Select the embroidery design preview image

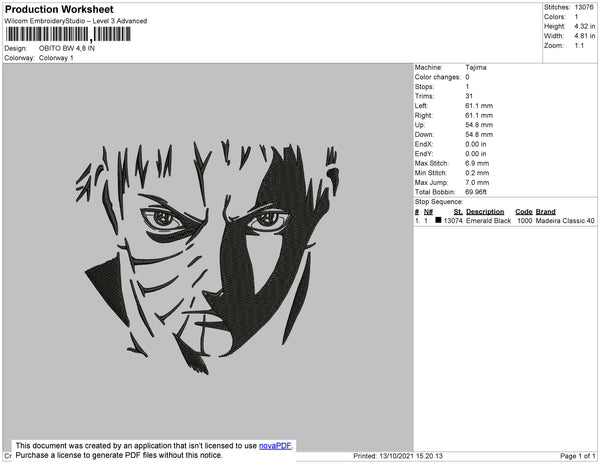(208, 257)
